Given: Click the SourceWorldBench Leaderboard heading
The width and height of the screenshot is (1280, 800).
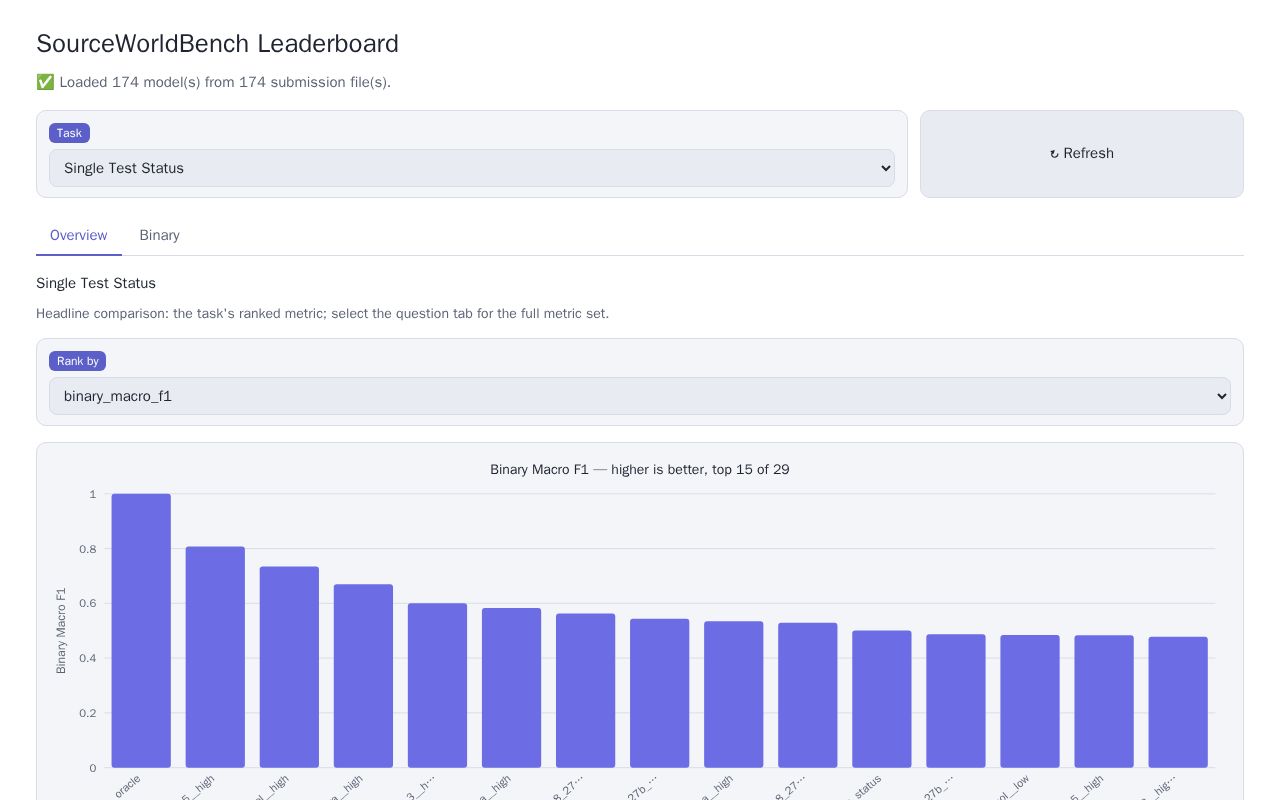Looking at the screenshot, I should coord(217,44).
